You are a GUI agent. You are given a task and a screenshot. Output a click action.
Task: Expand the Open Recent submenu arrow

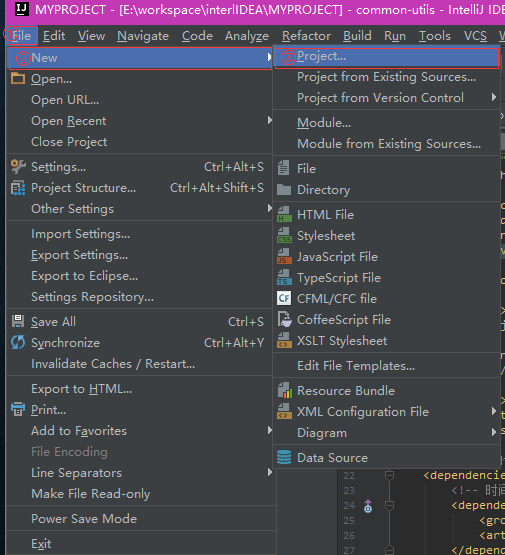(269, 120)
